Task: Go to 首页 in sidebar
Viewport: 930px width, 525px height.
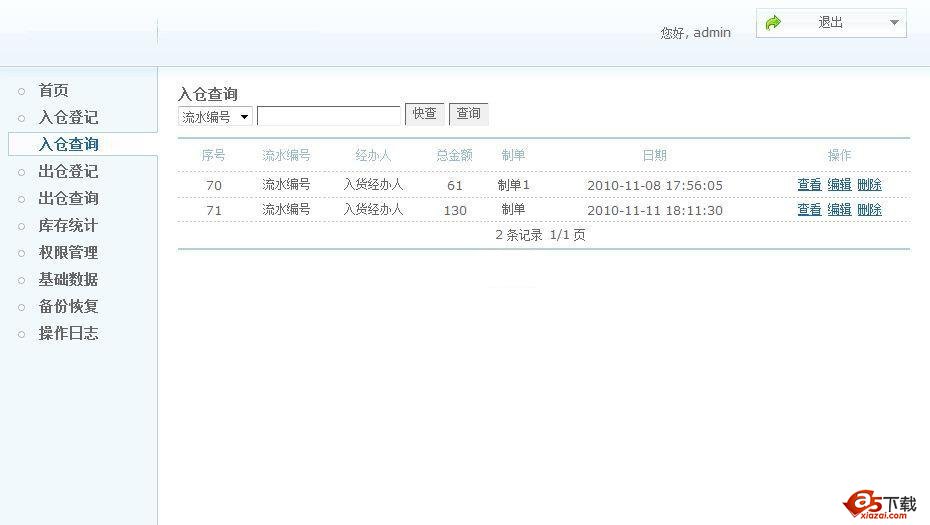Action: point(53,91)
